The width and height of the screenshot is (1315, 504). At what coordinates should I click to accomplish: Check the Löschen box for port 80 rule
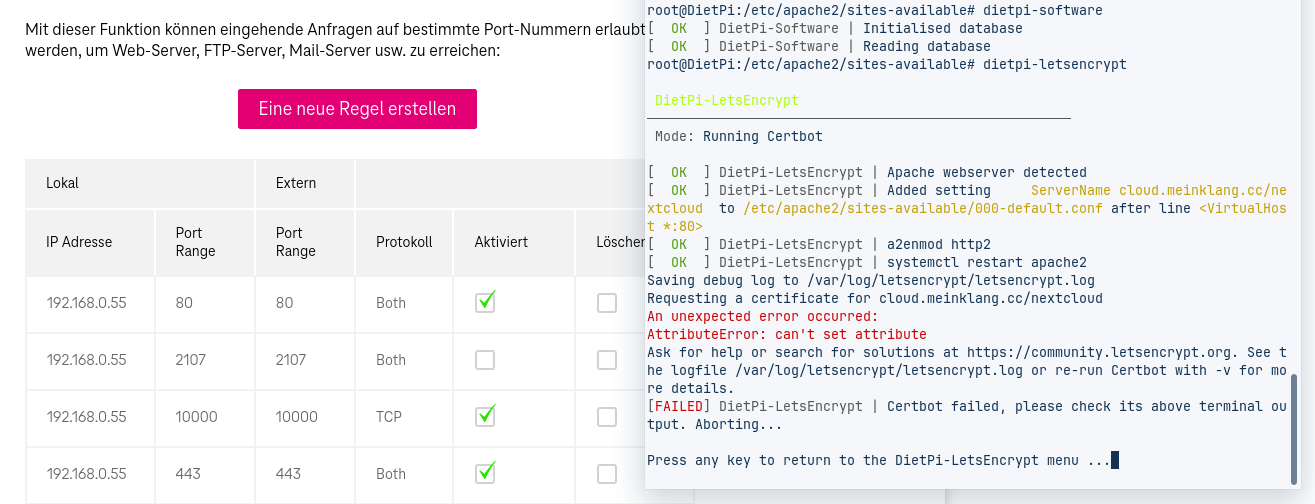click(x=607, y=303)
